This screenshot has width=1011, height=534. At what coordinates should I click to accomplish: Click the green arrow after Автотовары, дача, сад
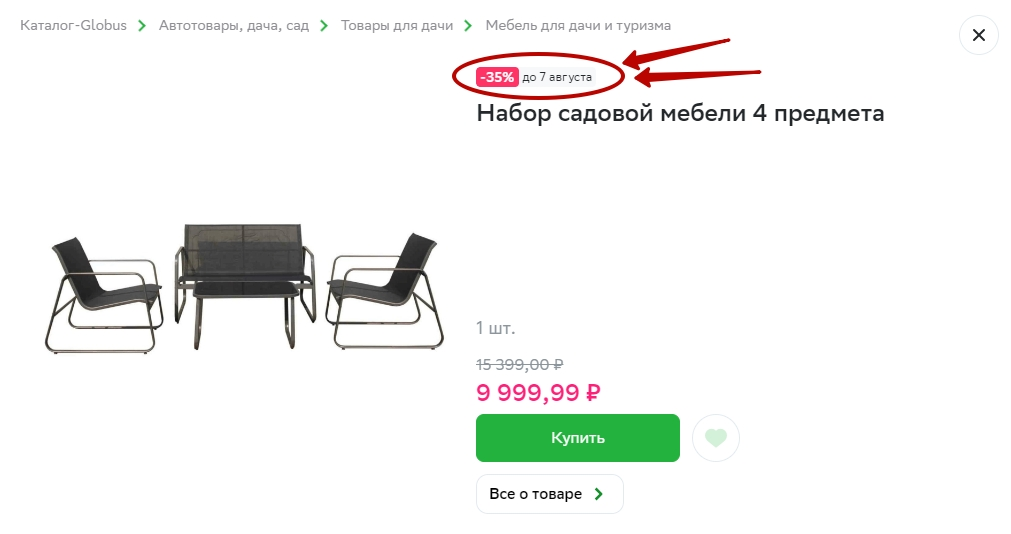(324, 26)
